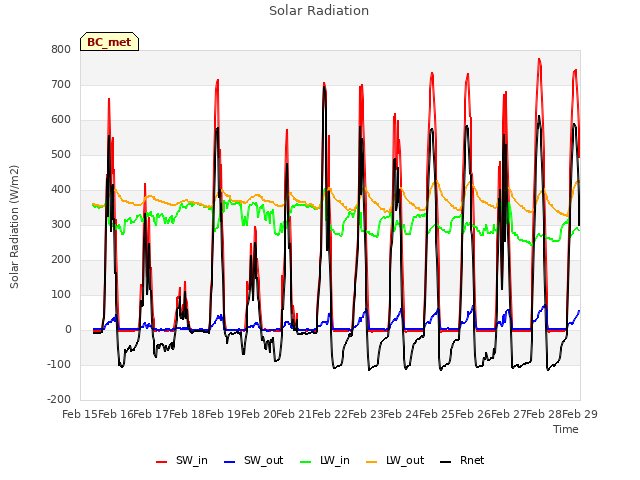Click the BC_met annotation label

(109, 42)
